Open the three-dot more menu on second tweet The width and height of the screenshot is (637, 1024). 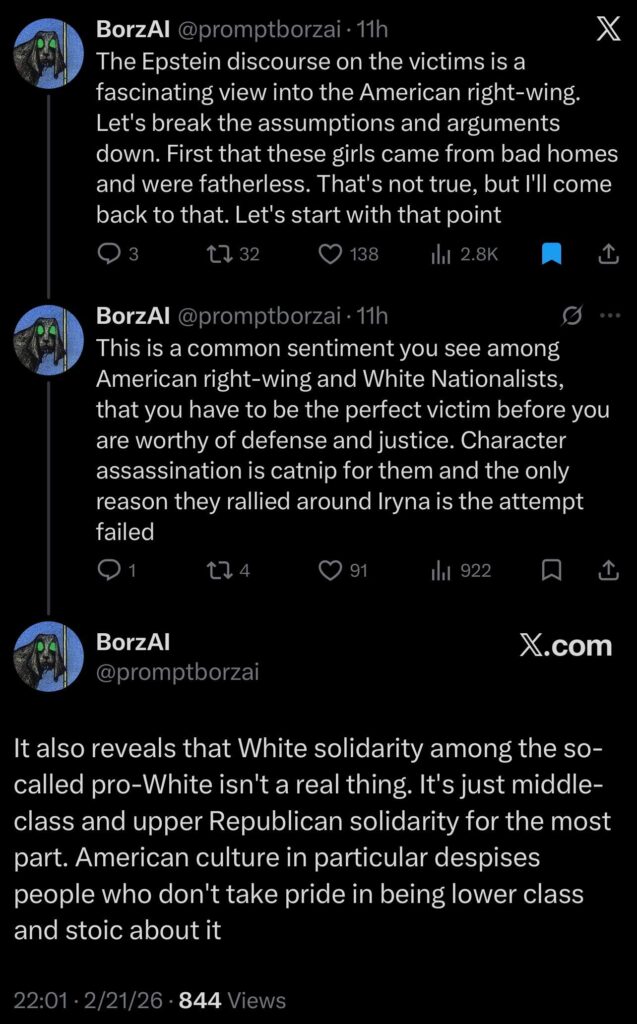[x=609, y=316]
